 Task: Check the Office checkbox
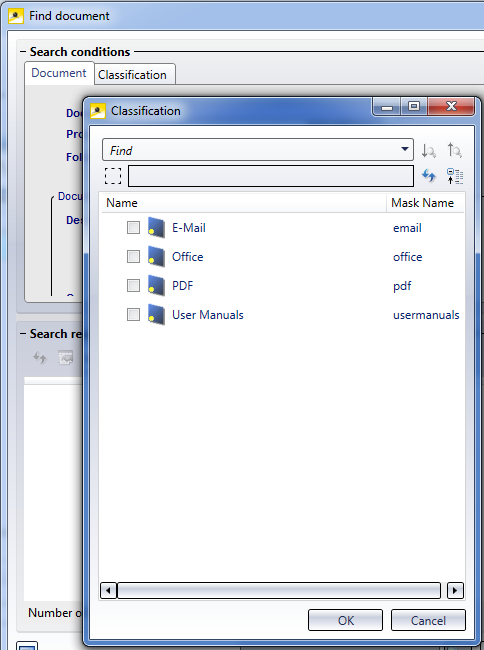coord(133,257)
